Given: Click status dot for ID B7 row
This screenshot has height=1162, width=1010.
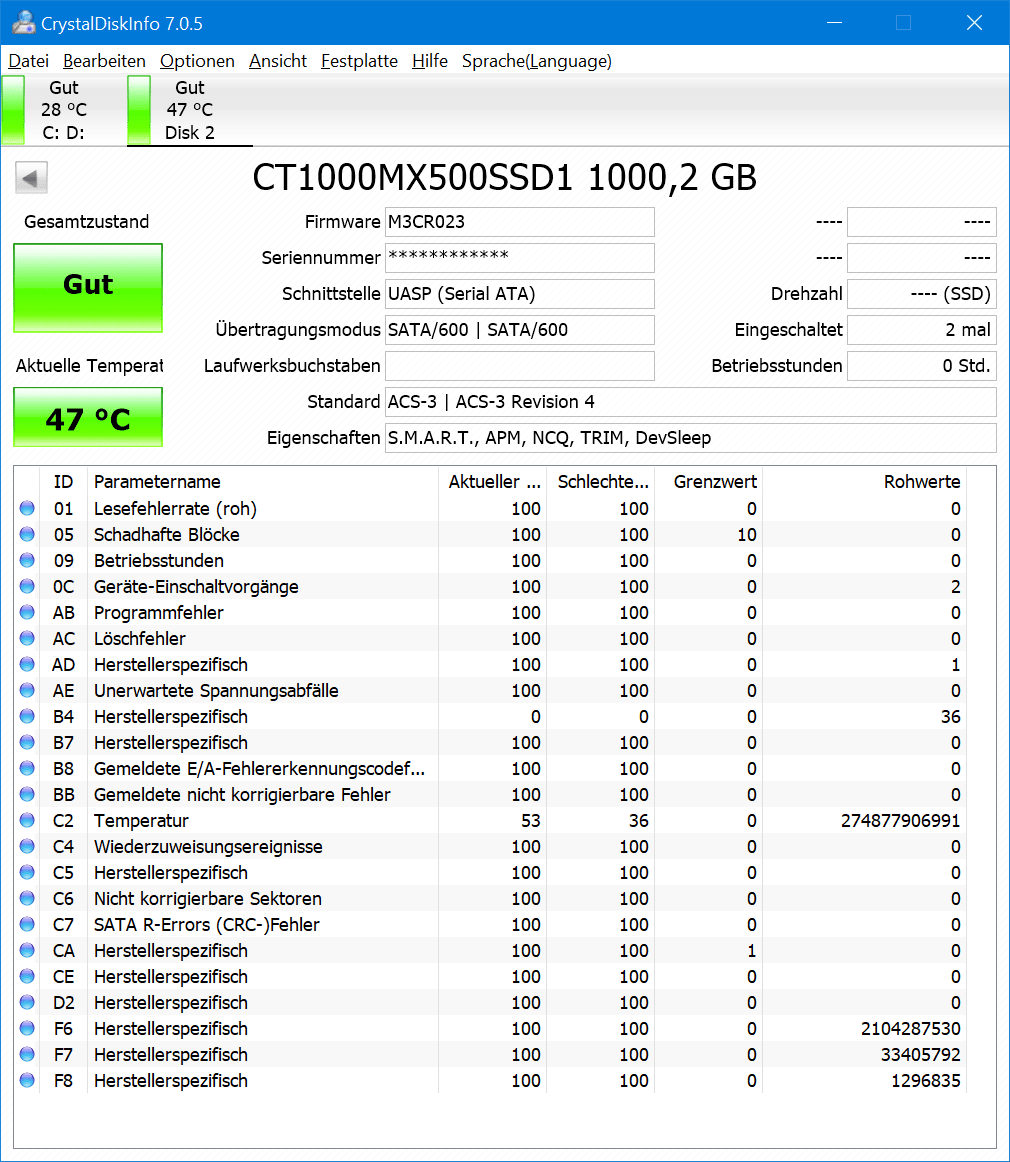Looking at the screenshot, I should coord(27,742).
